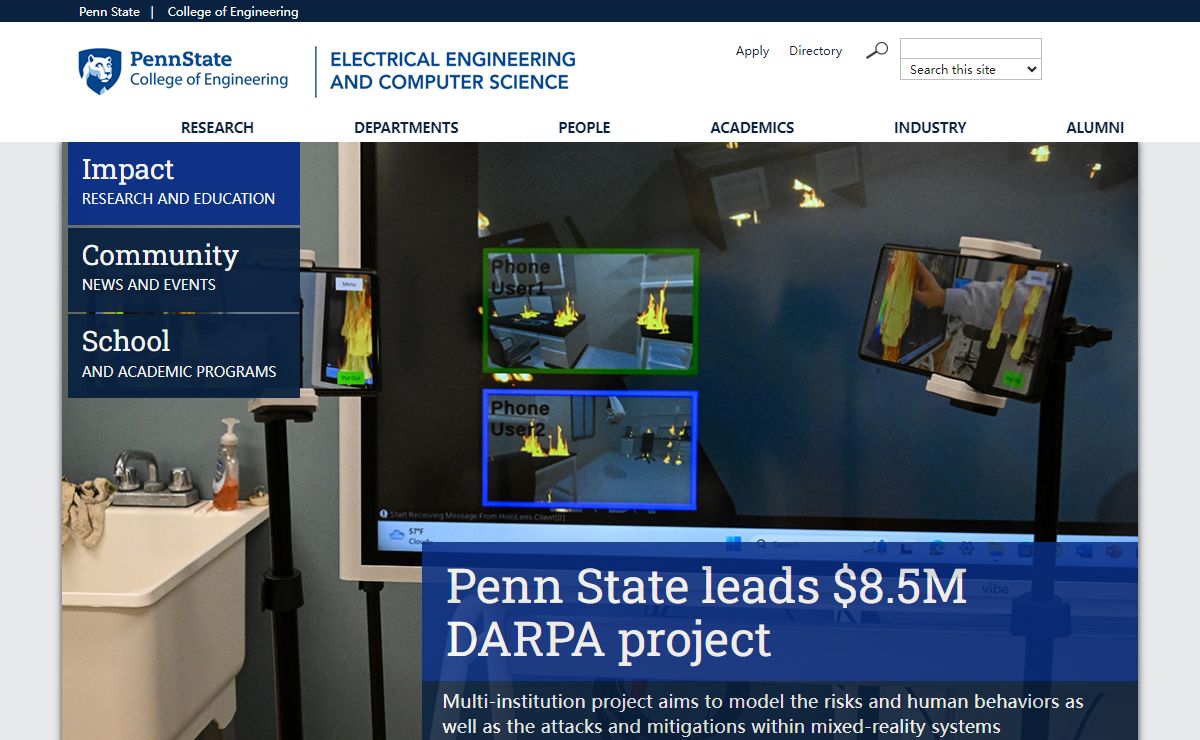Select the School and Academic Programs panel

(x=184, y=356)
